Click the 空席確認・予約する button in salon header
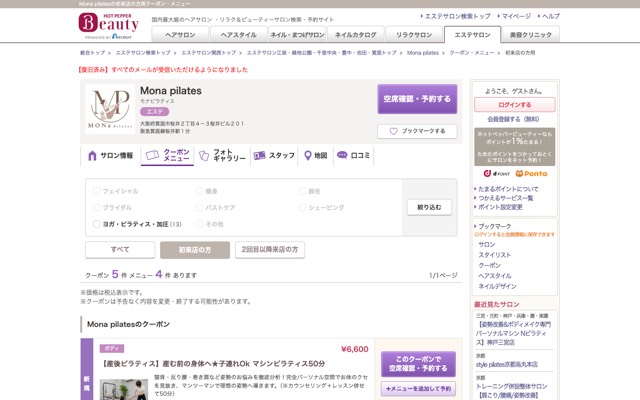This screenshot has height=400, width=640. point(417,99)
